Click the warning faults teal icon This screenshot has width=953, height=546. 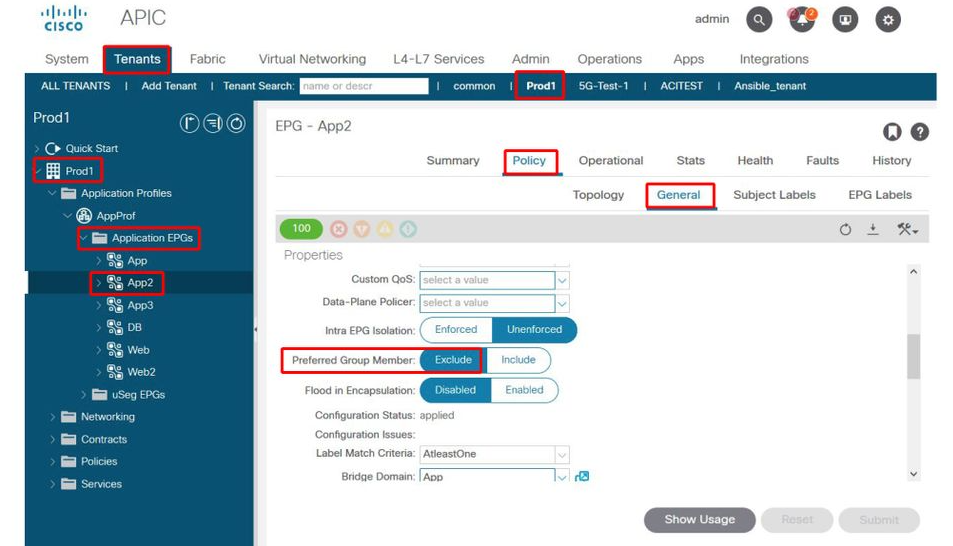tap(408, 229)
